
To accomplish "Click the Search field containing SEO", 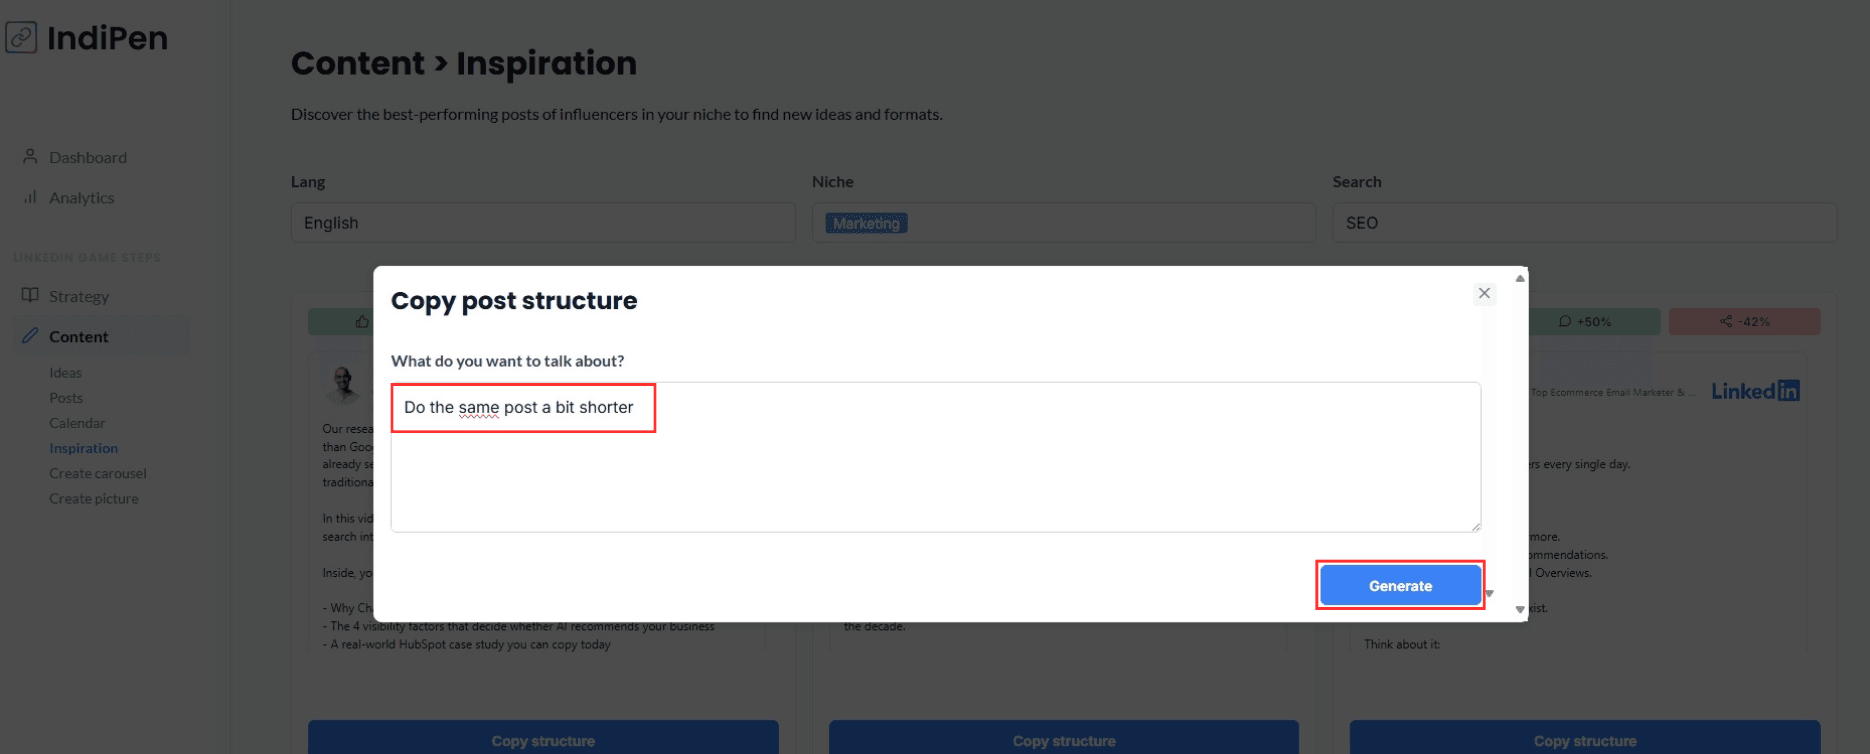I will click(x=1584, y=223).
